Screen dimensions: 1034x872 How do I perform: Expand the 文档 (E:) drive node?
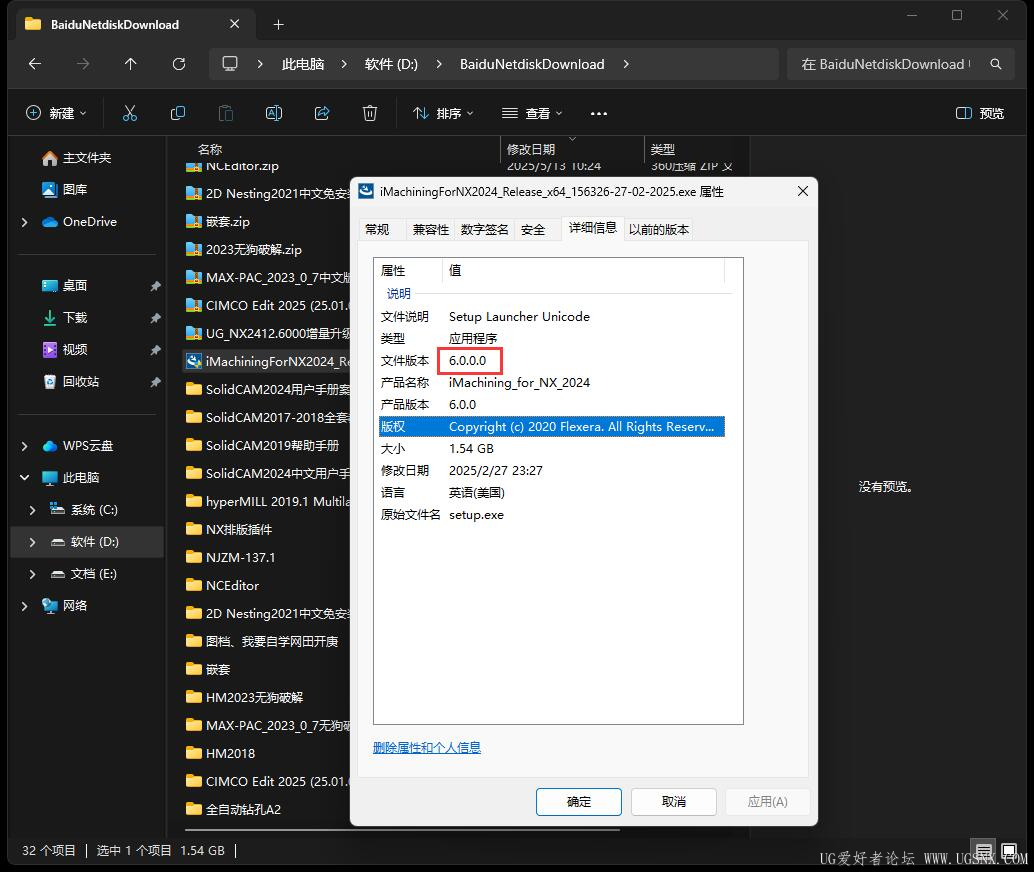[32, 574]
